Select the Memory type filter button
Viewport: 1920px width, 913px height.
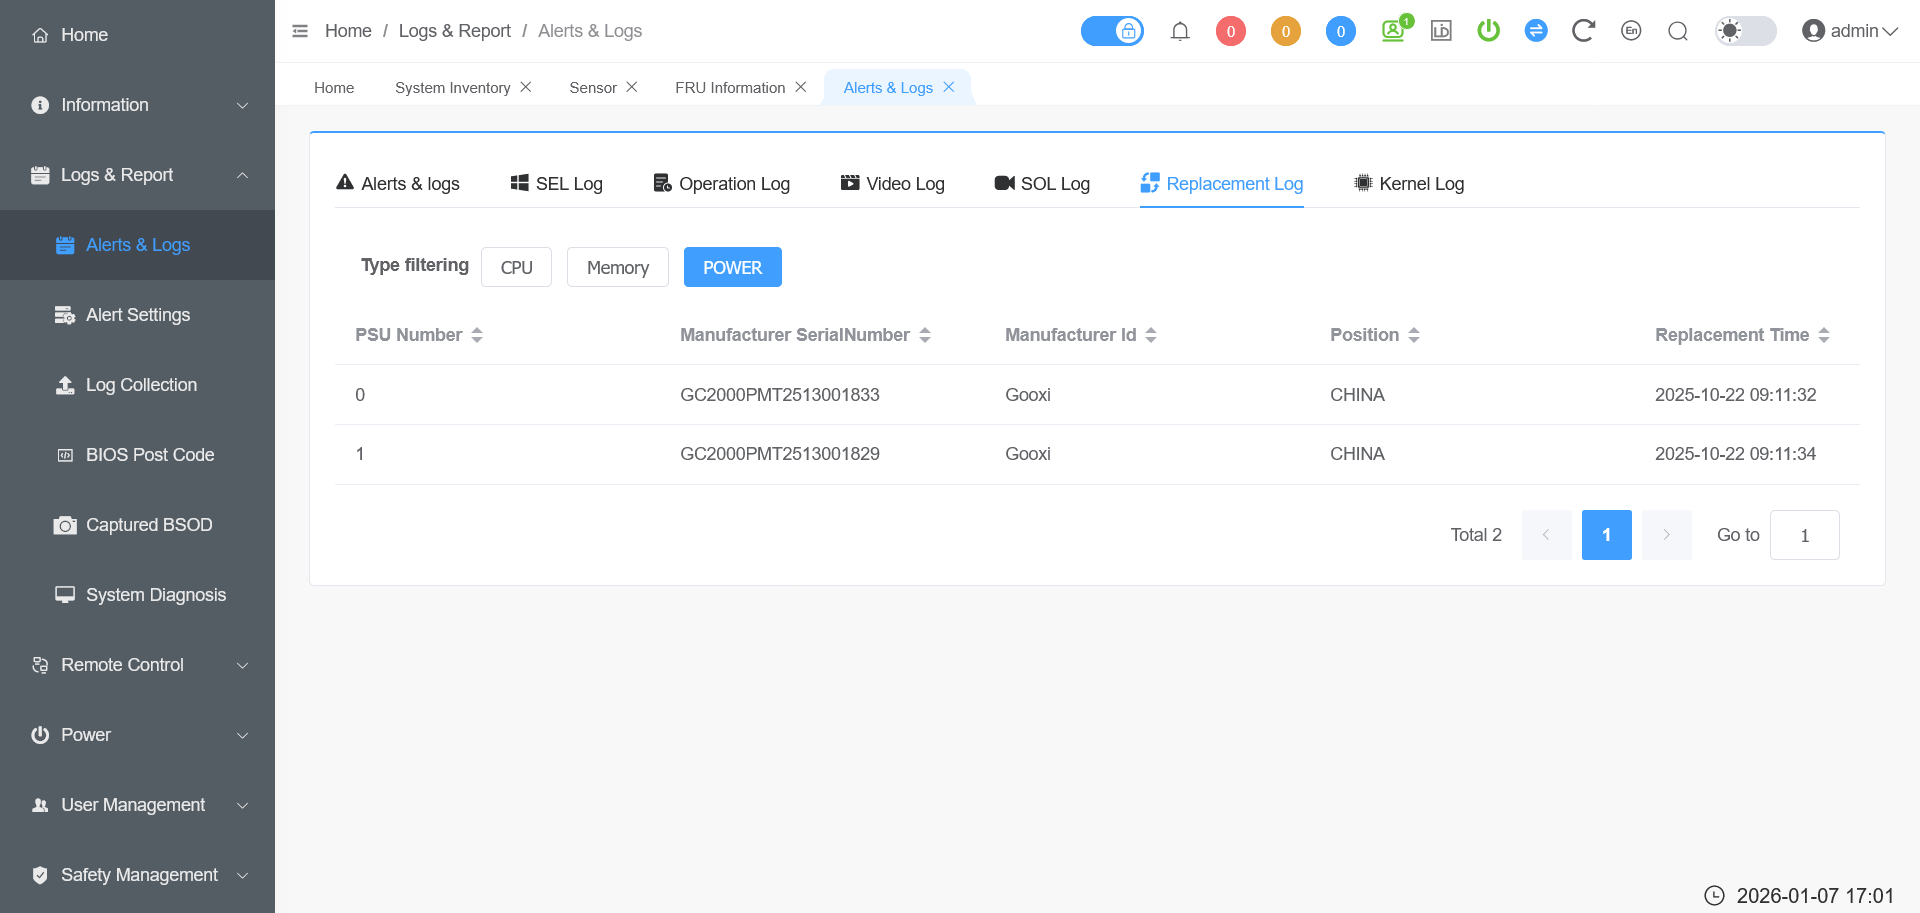pyautogui.click(x=617, y=267)
